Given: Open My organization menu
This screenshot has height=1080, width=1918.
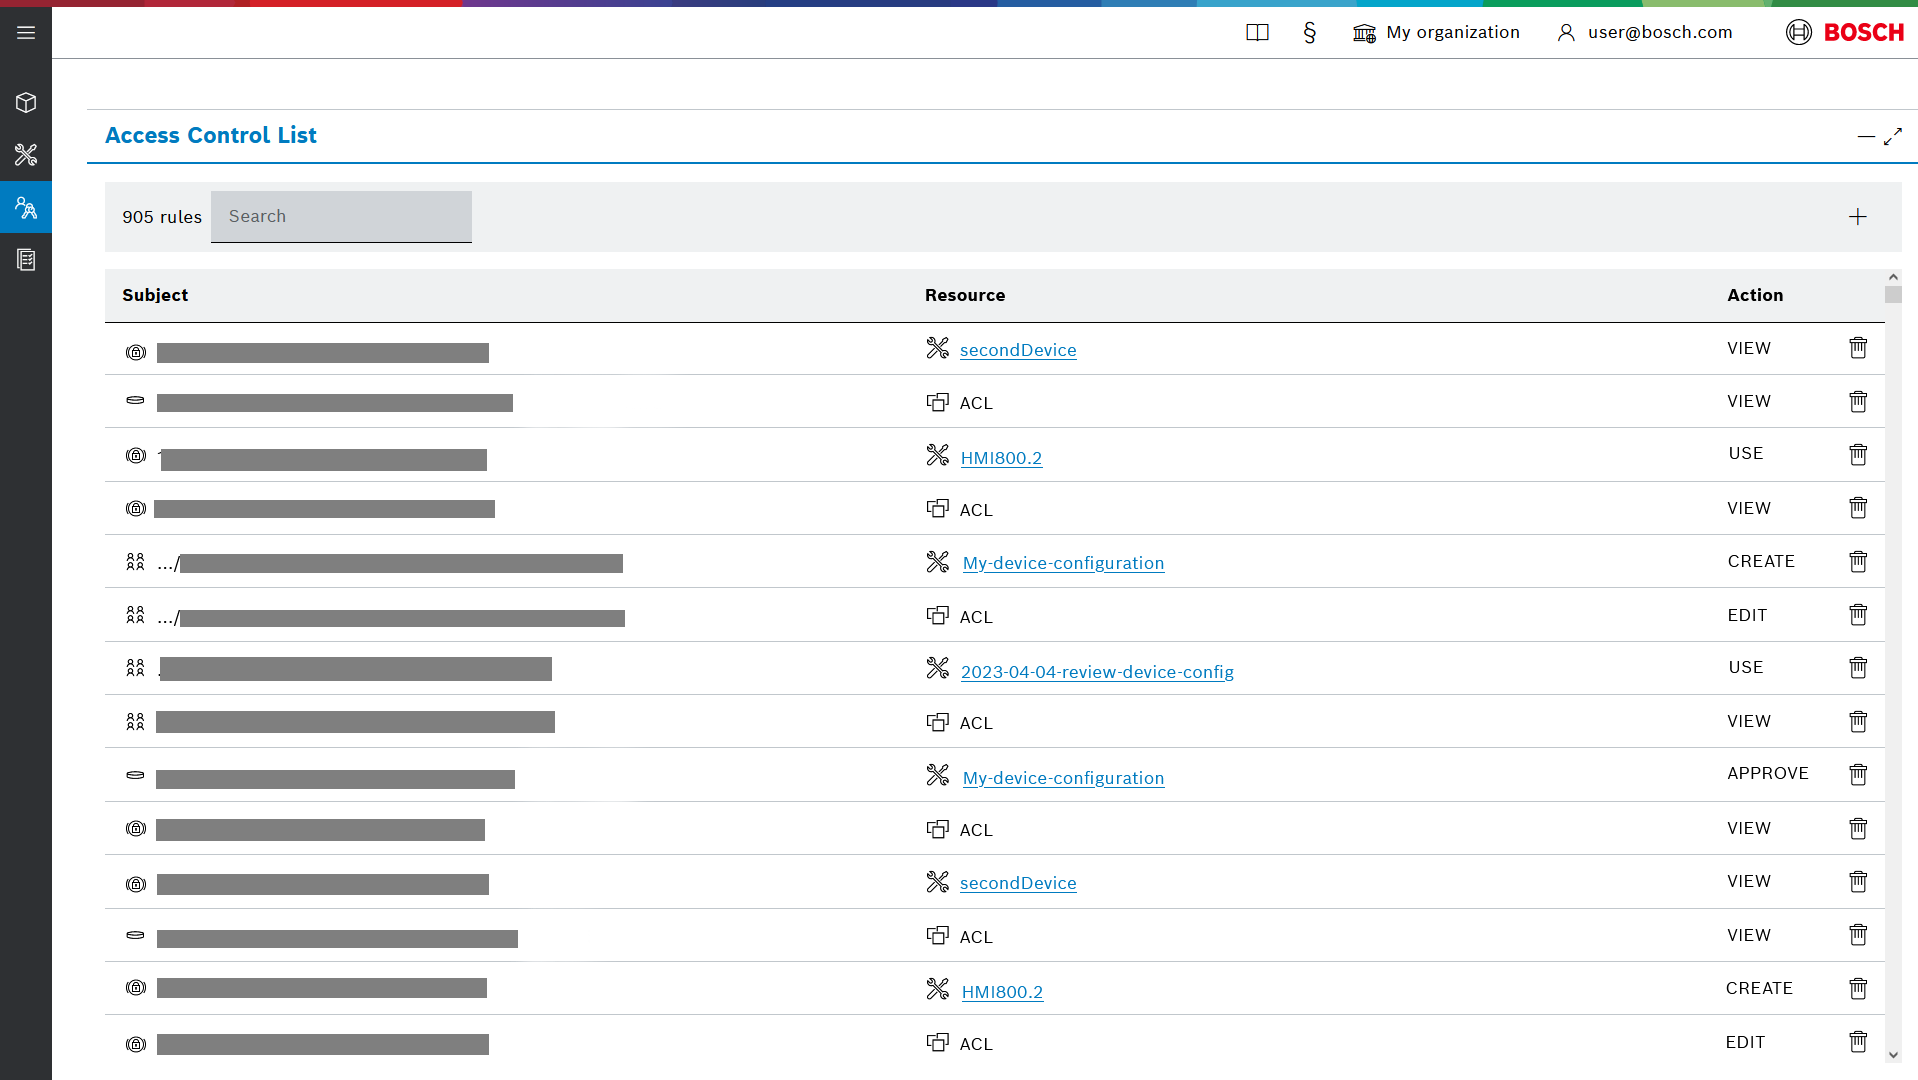Looking at the screenshot, I should click(x=1436, y=33).
